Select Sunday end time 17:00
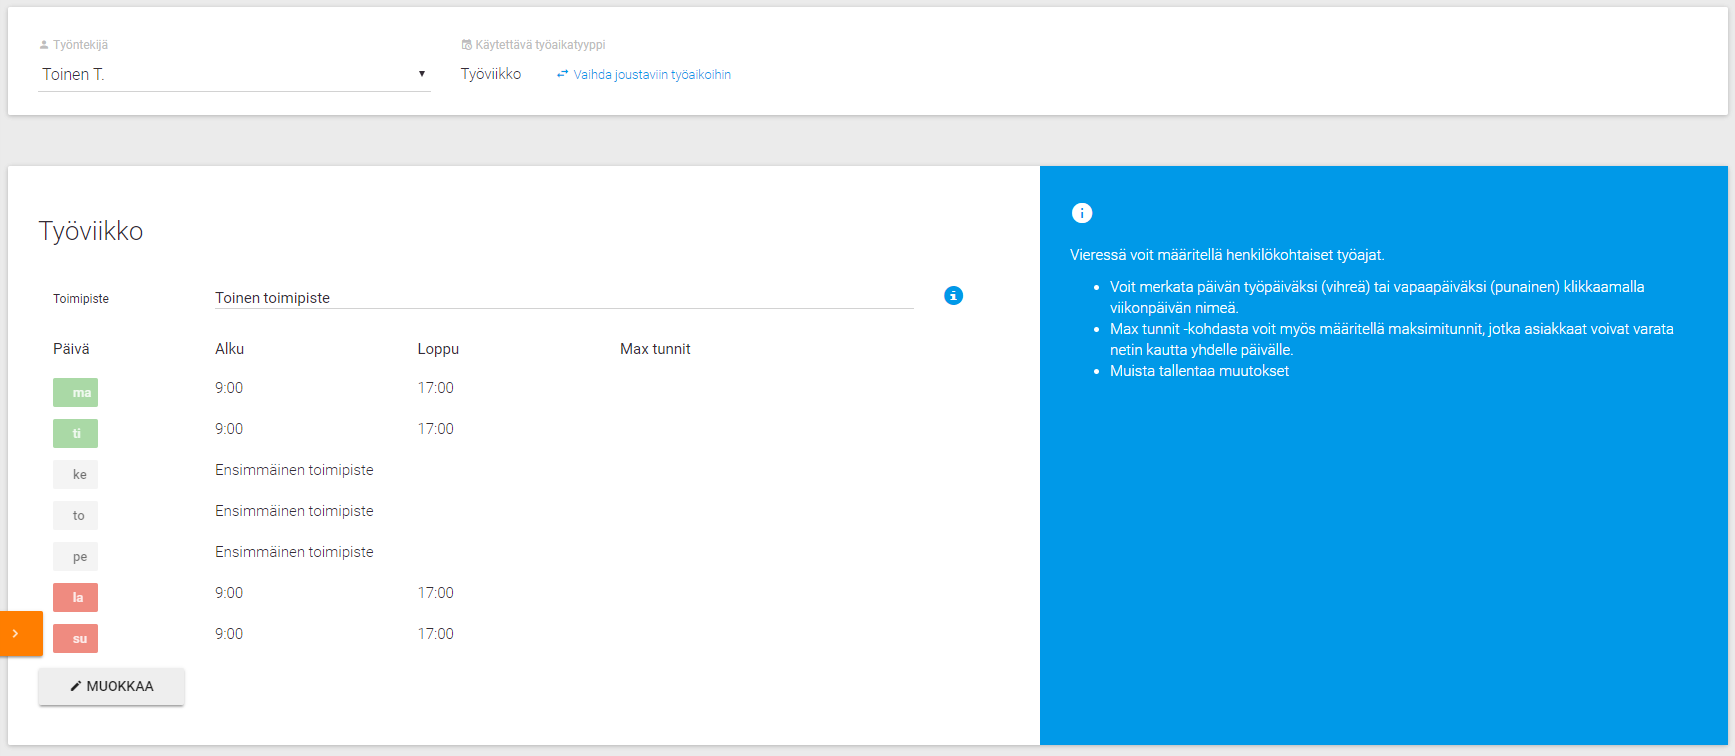1735x756 pixels. coord(436,634)
